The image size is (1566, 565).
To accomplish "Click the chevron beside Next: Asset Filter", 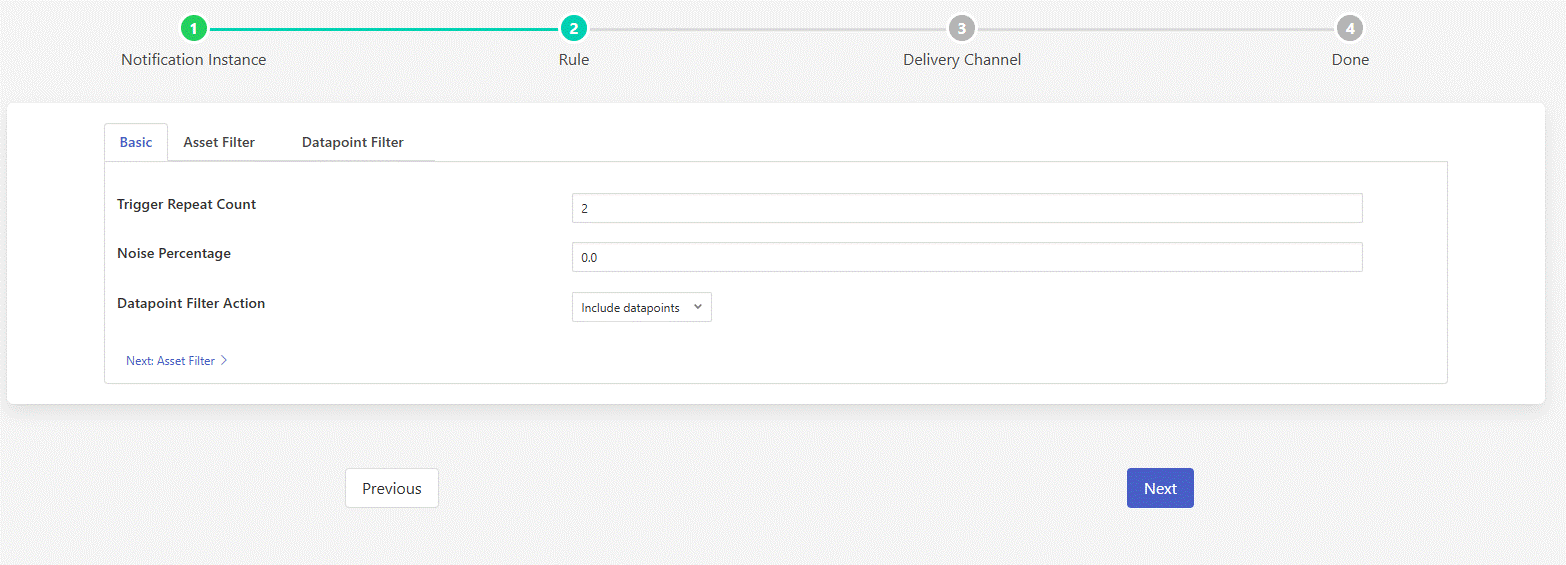I will [225, 361].
